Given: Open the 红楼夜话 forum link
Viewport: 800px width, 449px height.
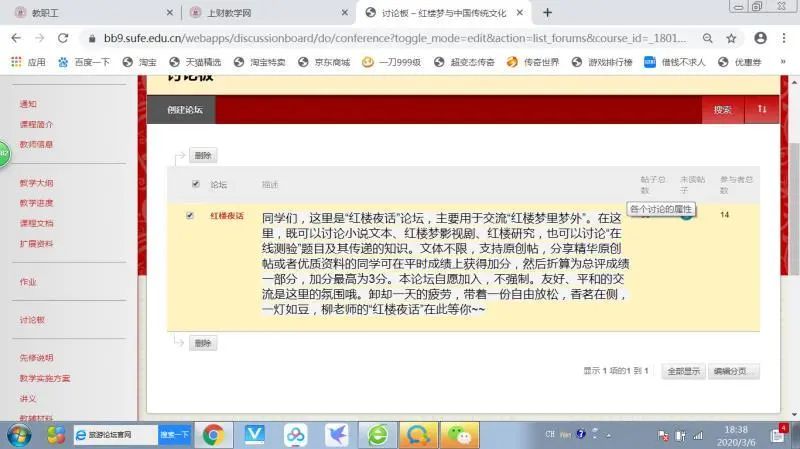Looking at the screenshot, I should 226,216.
